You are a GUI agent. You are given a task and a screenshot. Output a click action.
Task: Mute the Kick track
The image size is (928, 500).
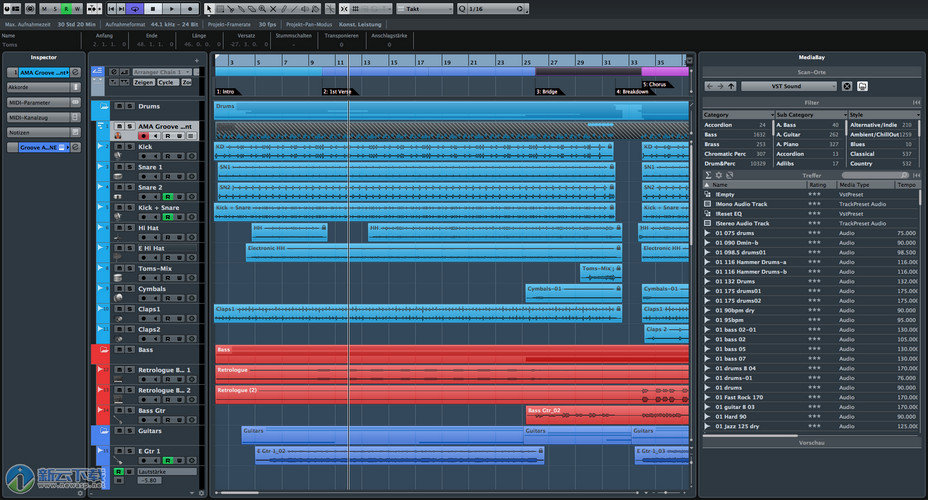click(x=120, y=147)
